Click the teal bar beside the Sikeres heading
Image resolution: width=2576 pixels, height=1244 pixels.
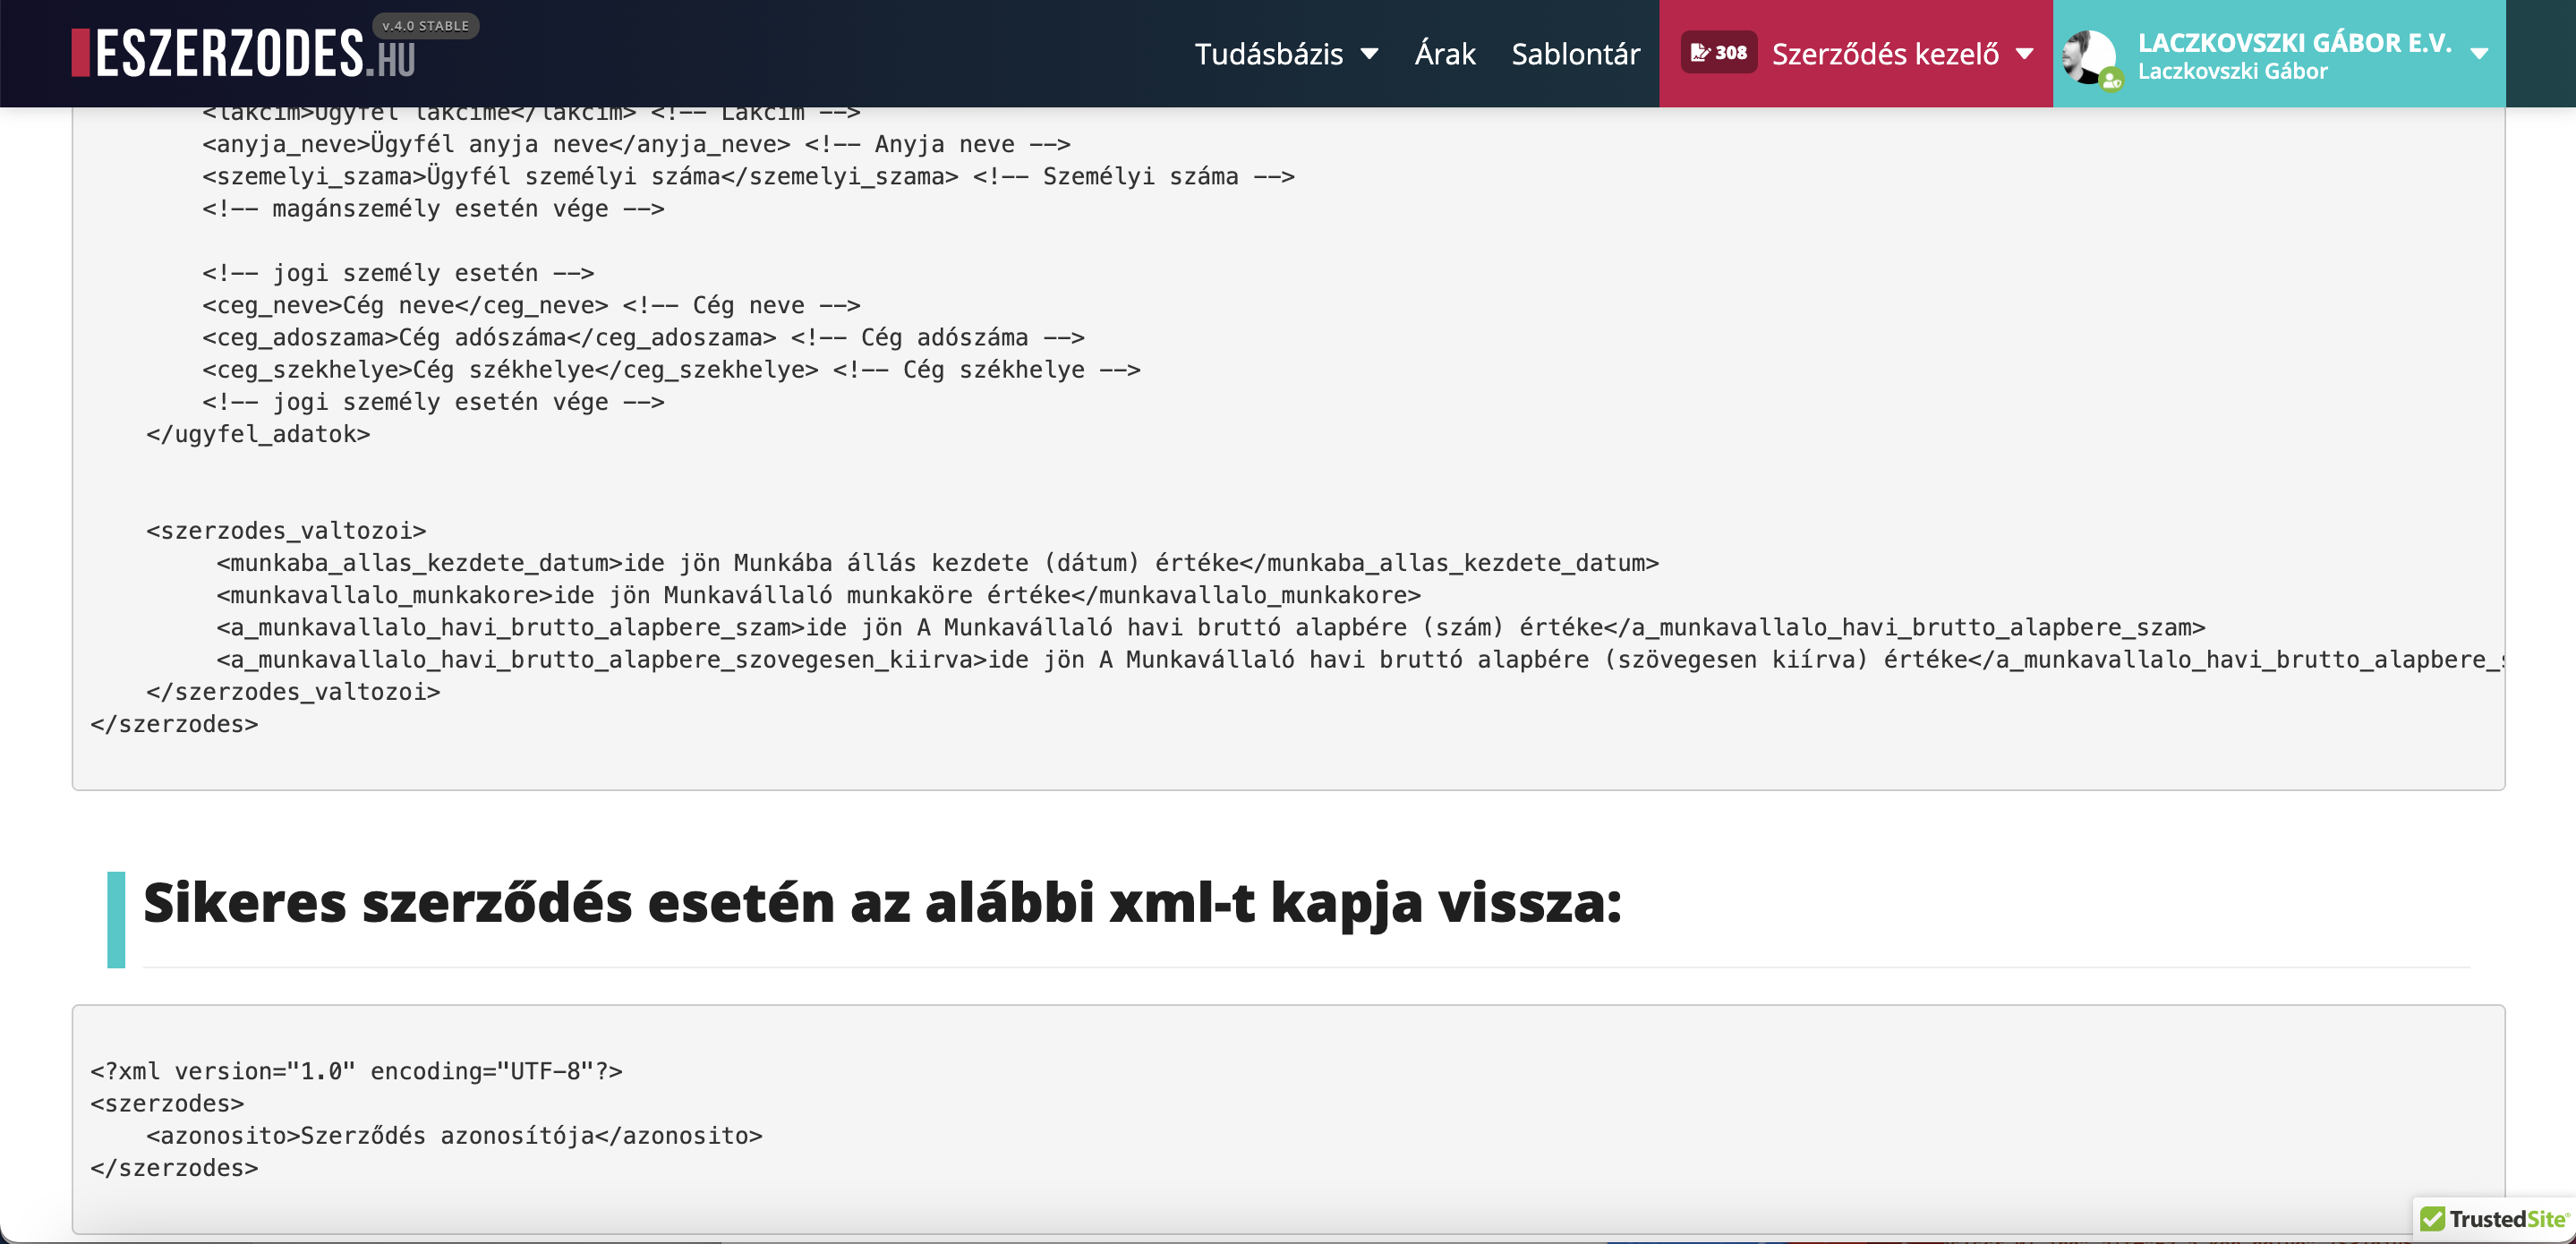click(x=116, y=919)
